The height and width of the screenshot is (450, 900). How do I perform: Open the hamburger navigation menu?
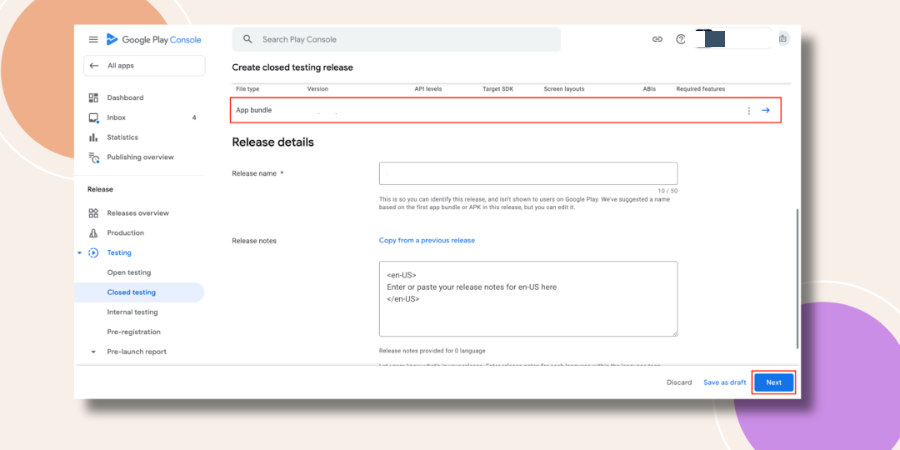tap(93, 40)
